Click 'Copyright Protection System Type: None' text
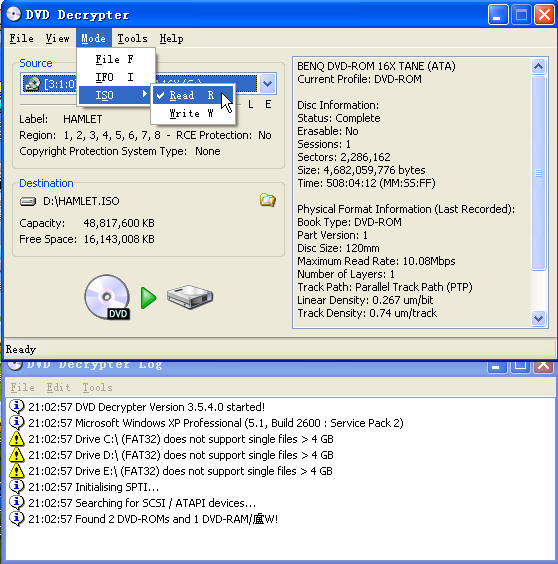This screenshot has height=564, width=558. pos(120,151)
